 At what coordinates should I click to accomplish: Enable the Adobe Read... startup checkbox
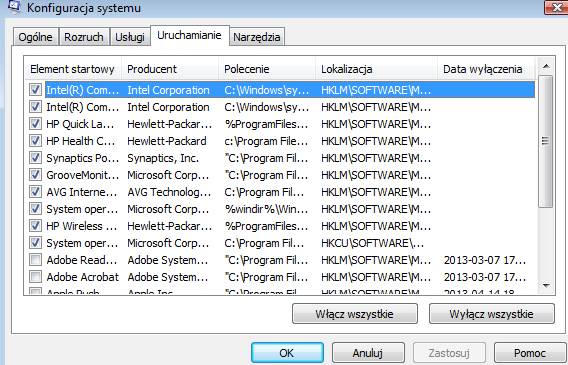[35, 260]
